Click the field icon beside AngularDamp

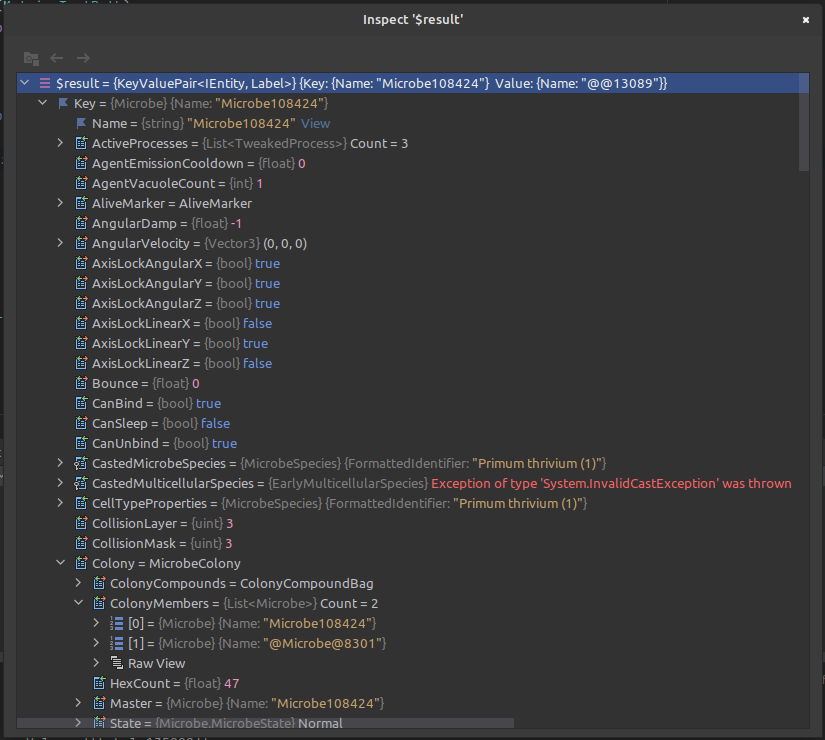tap(81, 223)
